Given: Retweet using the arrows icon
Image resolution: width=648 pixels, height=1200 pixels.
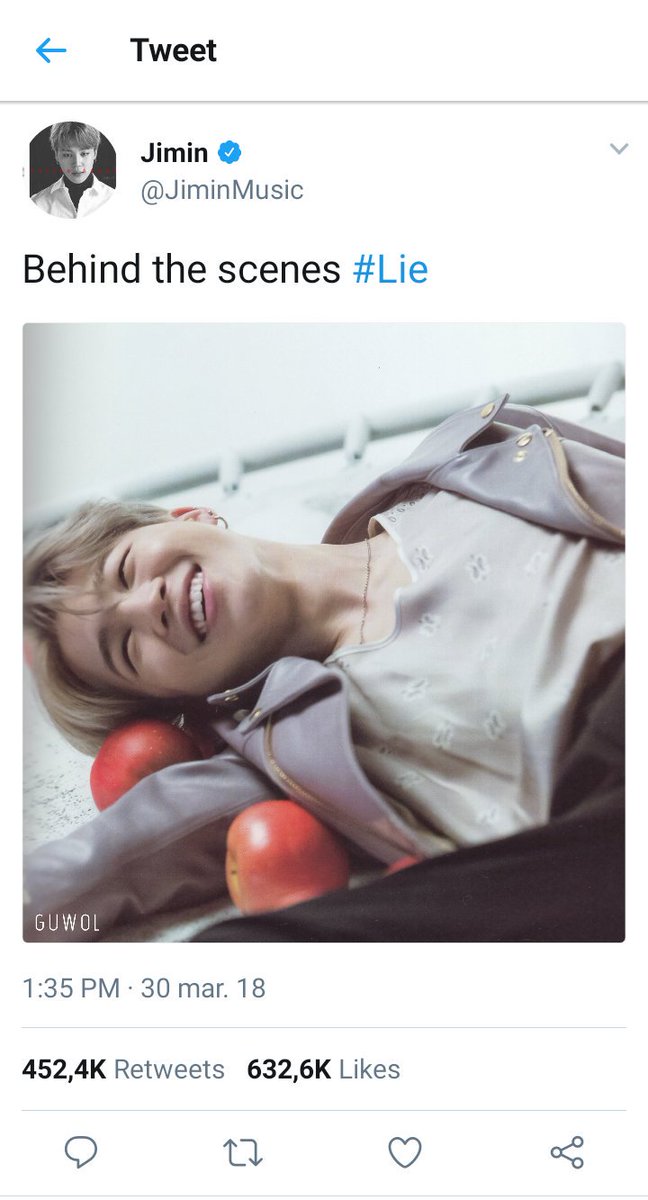Looking at the screenshot, I should pos(242,1153).
